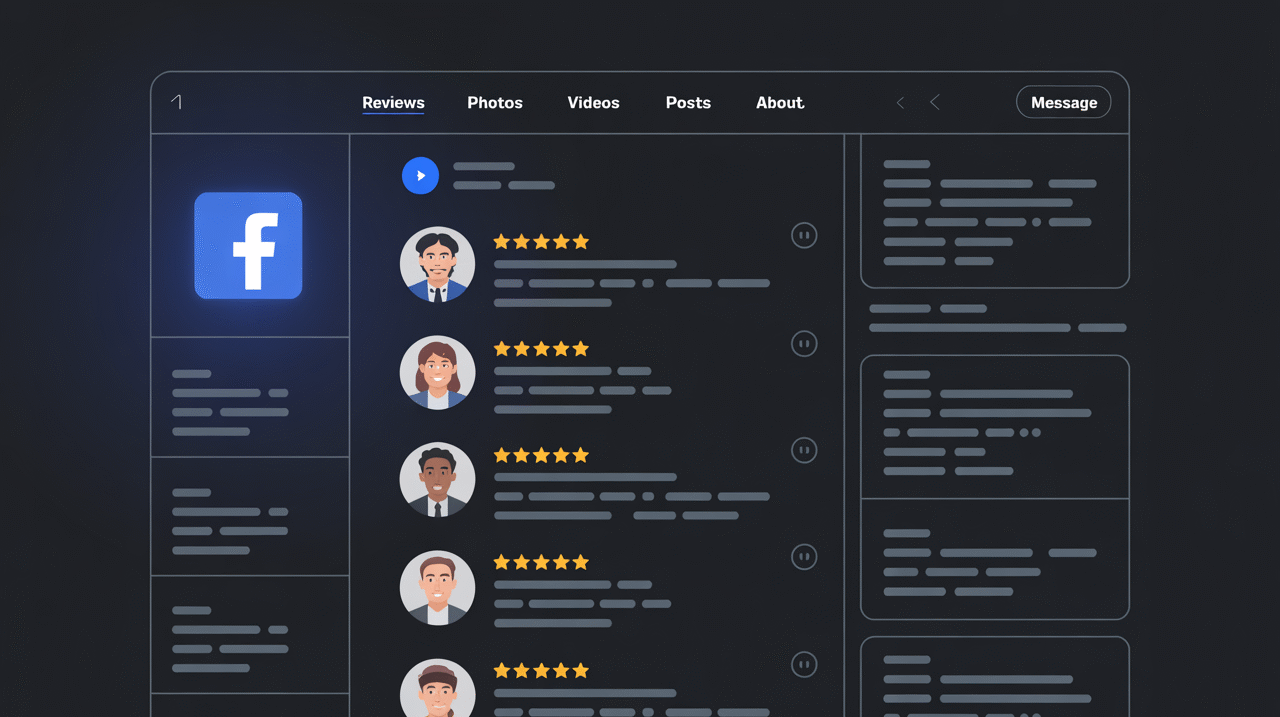Click the first review's round options icon
Viewport: 1280px width, 717px height.
(804, 235)
